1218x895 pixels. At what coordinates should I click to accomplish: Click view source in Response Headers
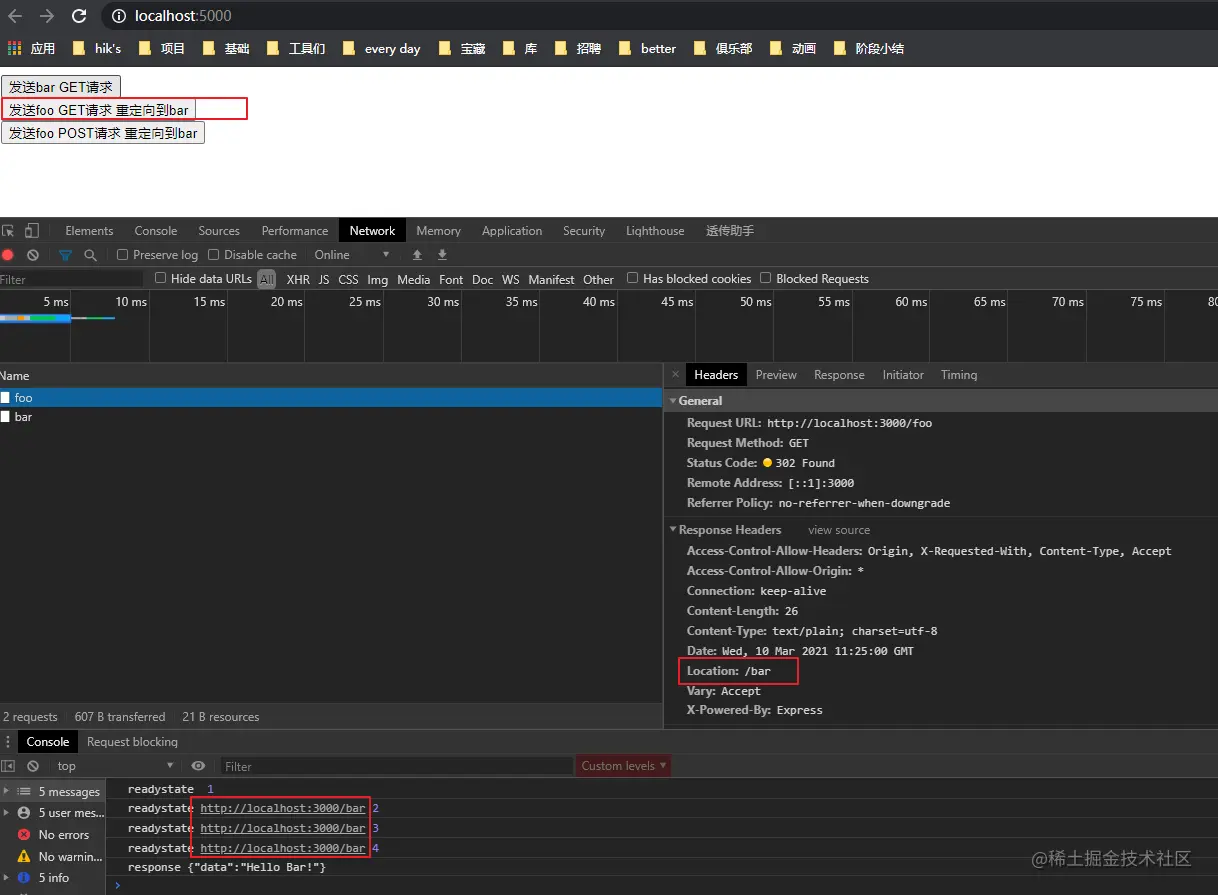(839, 530)
